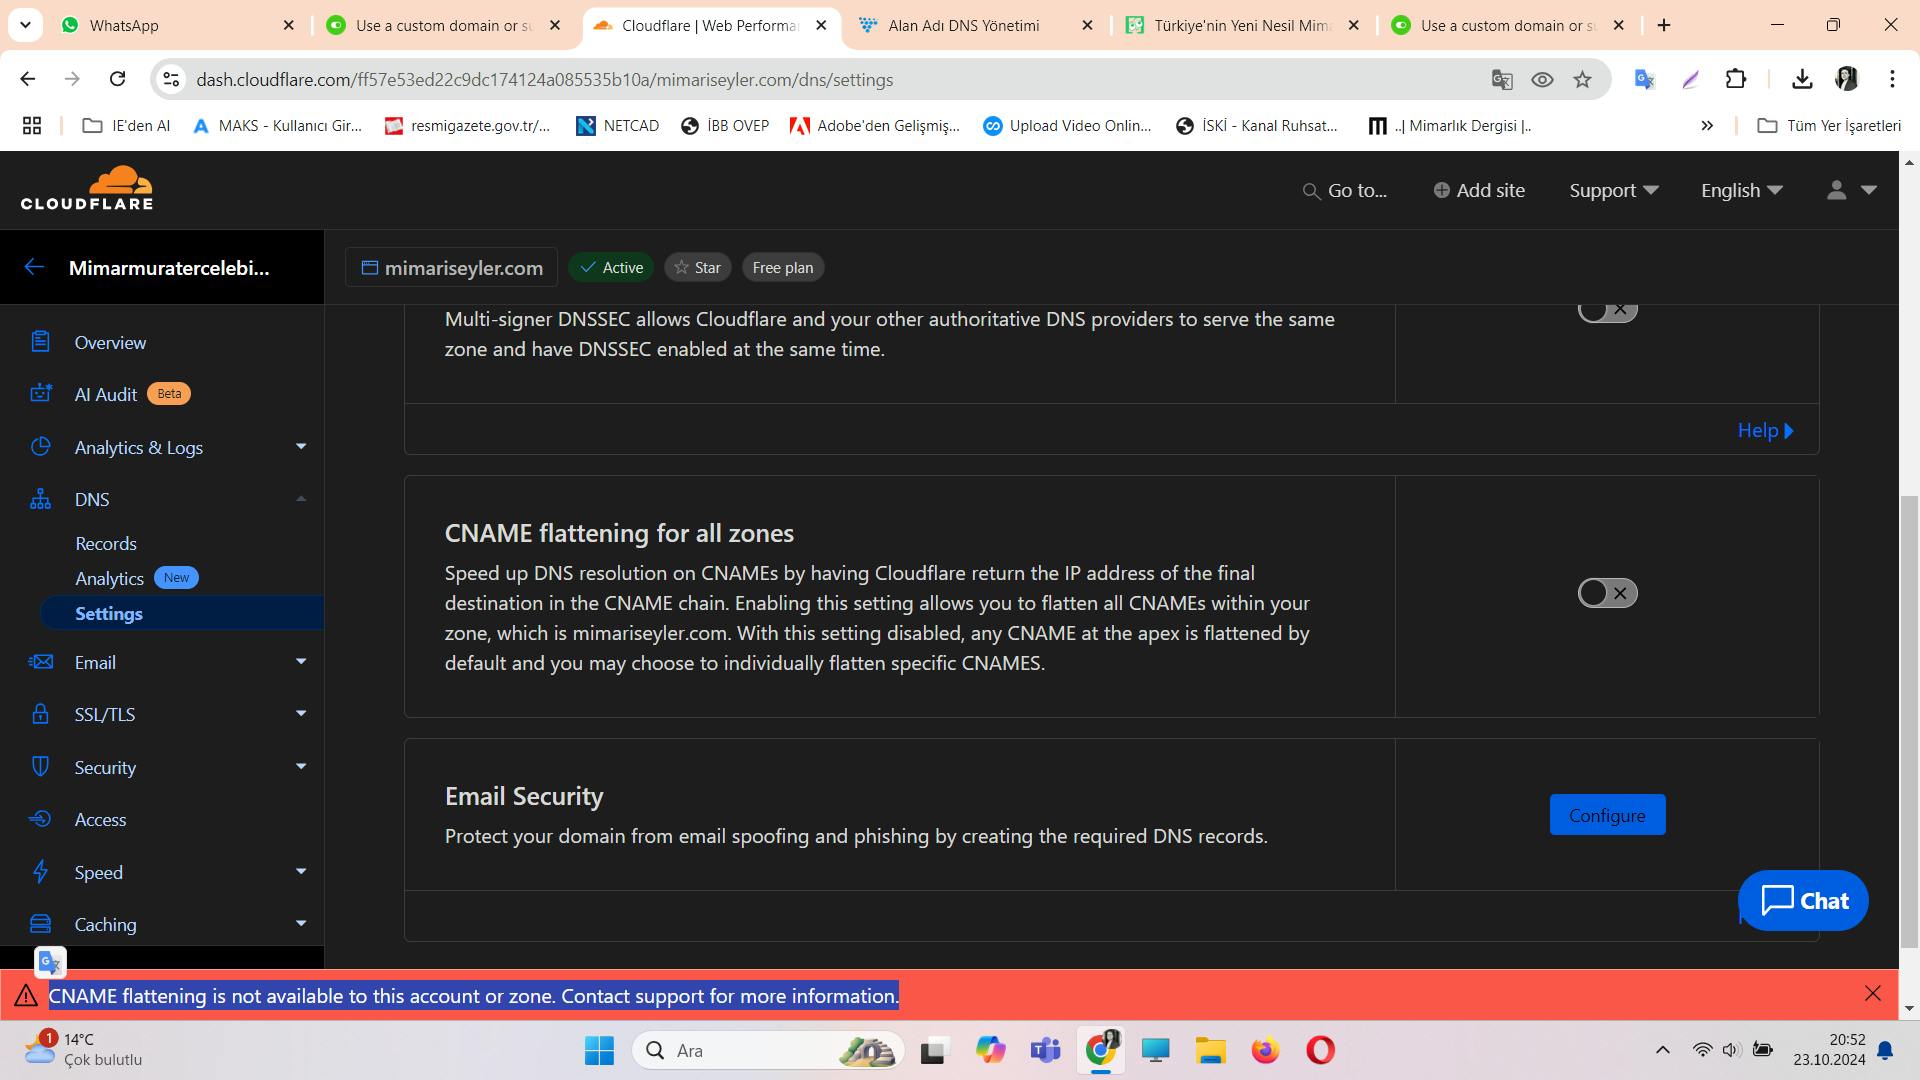Star the mimariseyler.com site
The image size is (1920, 1080).
(x=697, y=267)
